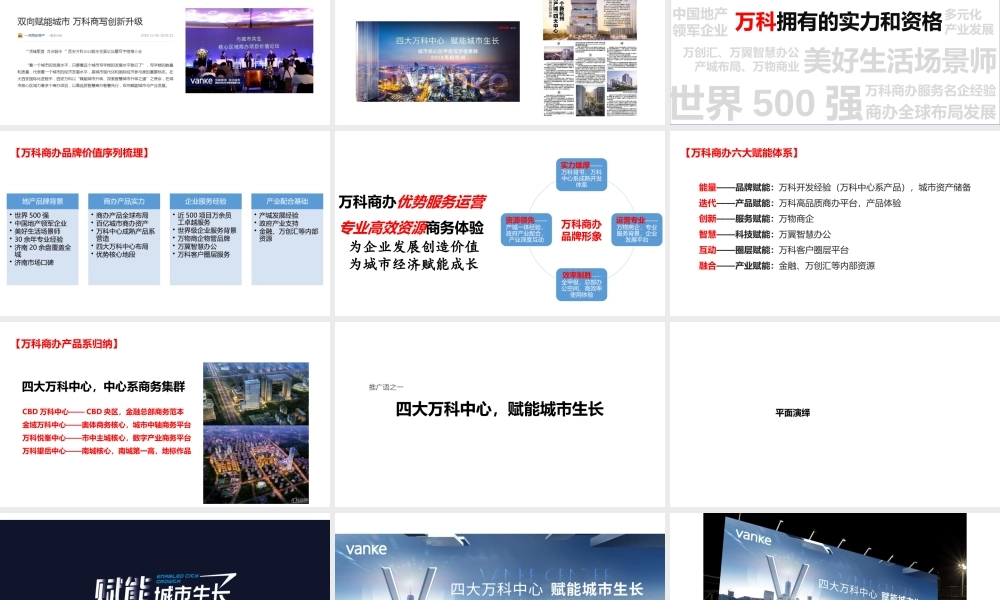The width and height of the screenshot is (1000, 600).
Task: Click the aerial daytime building render image
Action: (256, 394)
